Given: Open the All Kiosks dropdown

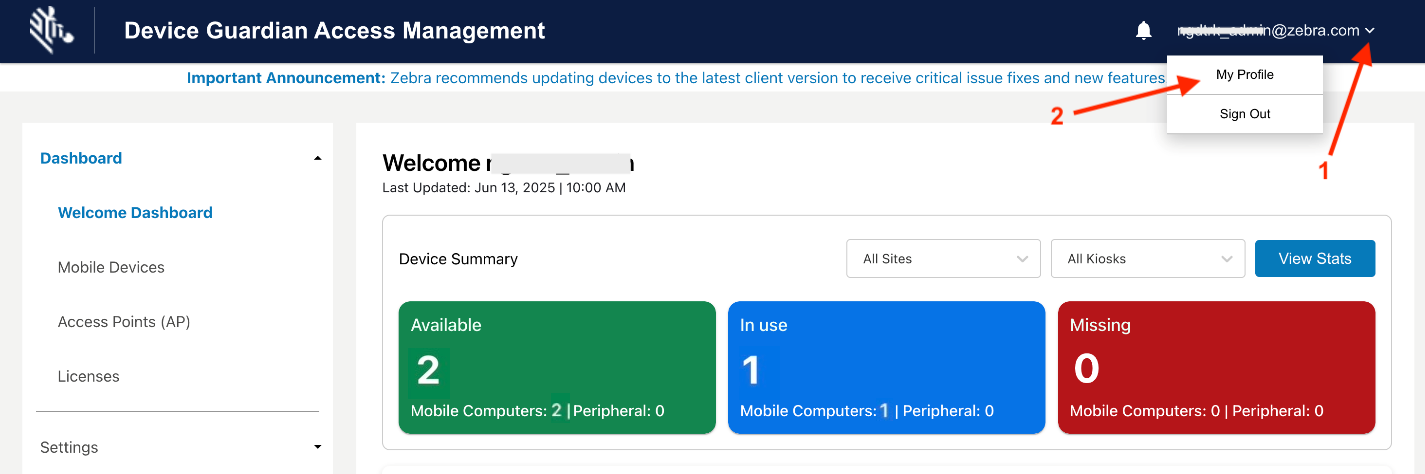Looking at the screenshot, I should tap(1147, 259).
